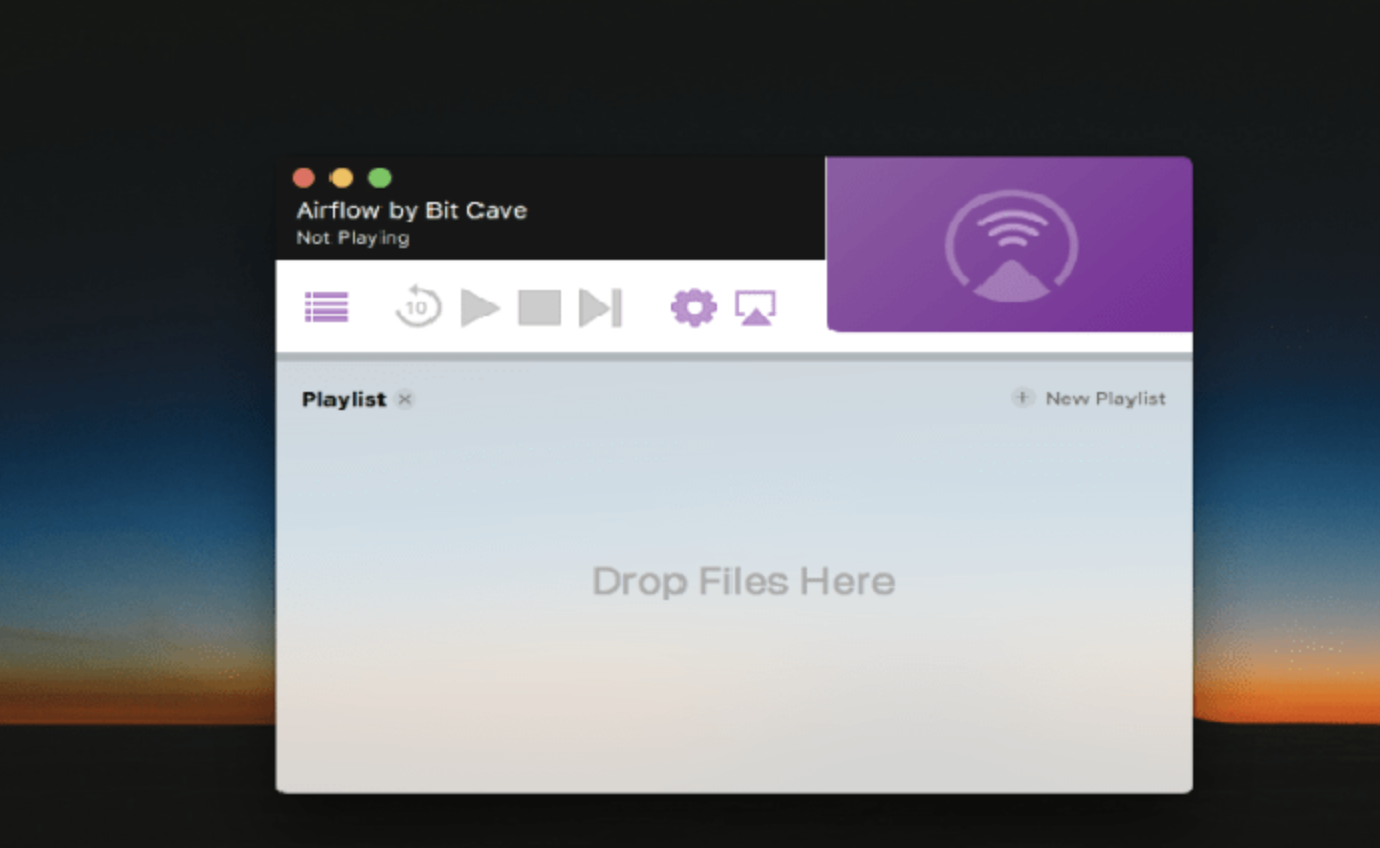Click the Airflow by Bit Cave title

[x=411, y=210]
